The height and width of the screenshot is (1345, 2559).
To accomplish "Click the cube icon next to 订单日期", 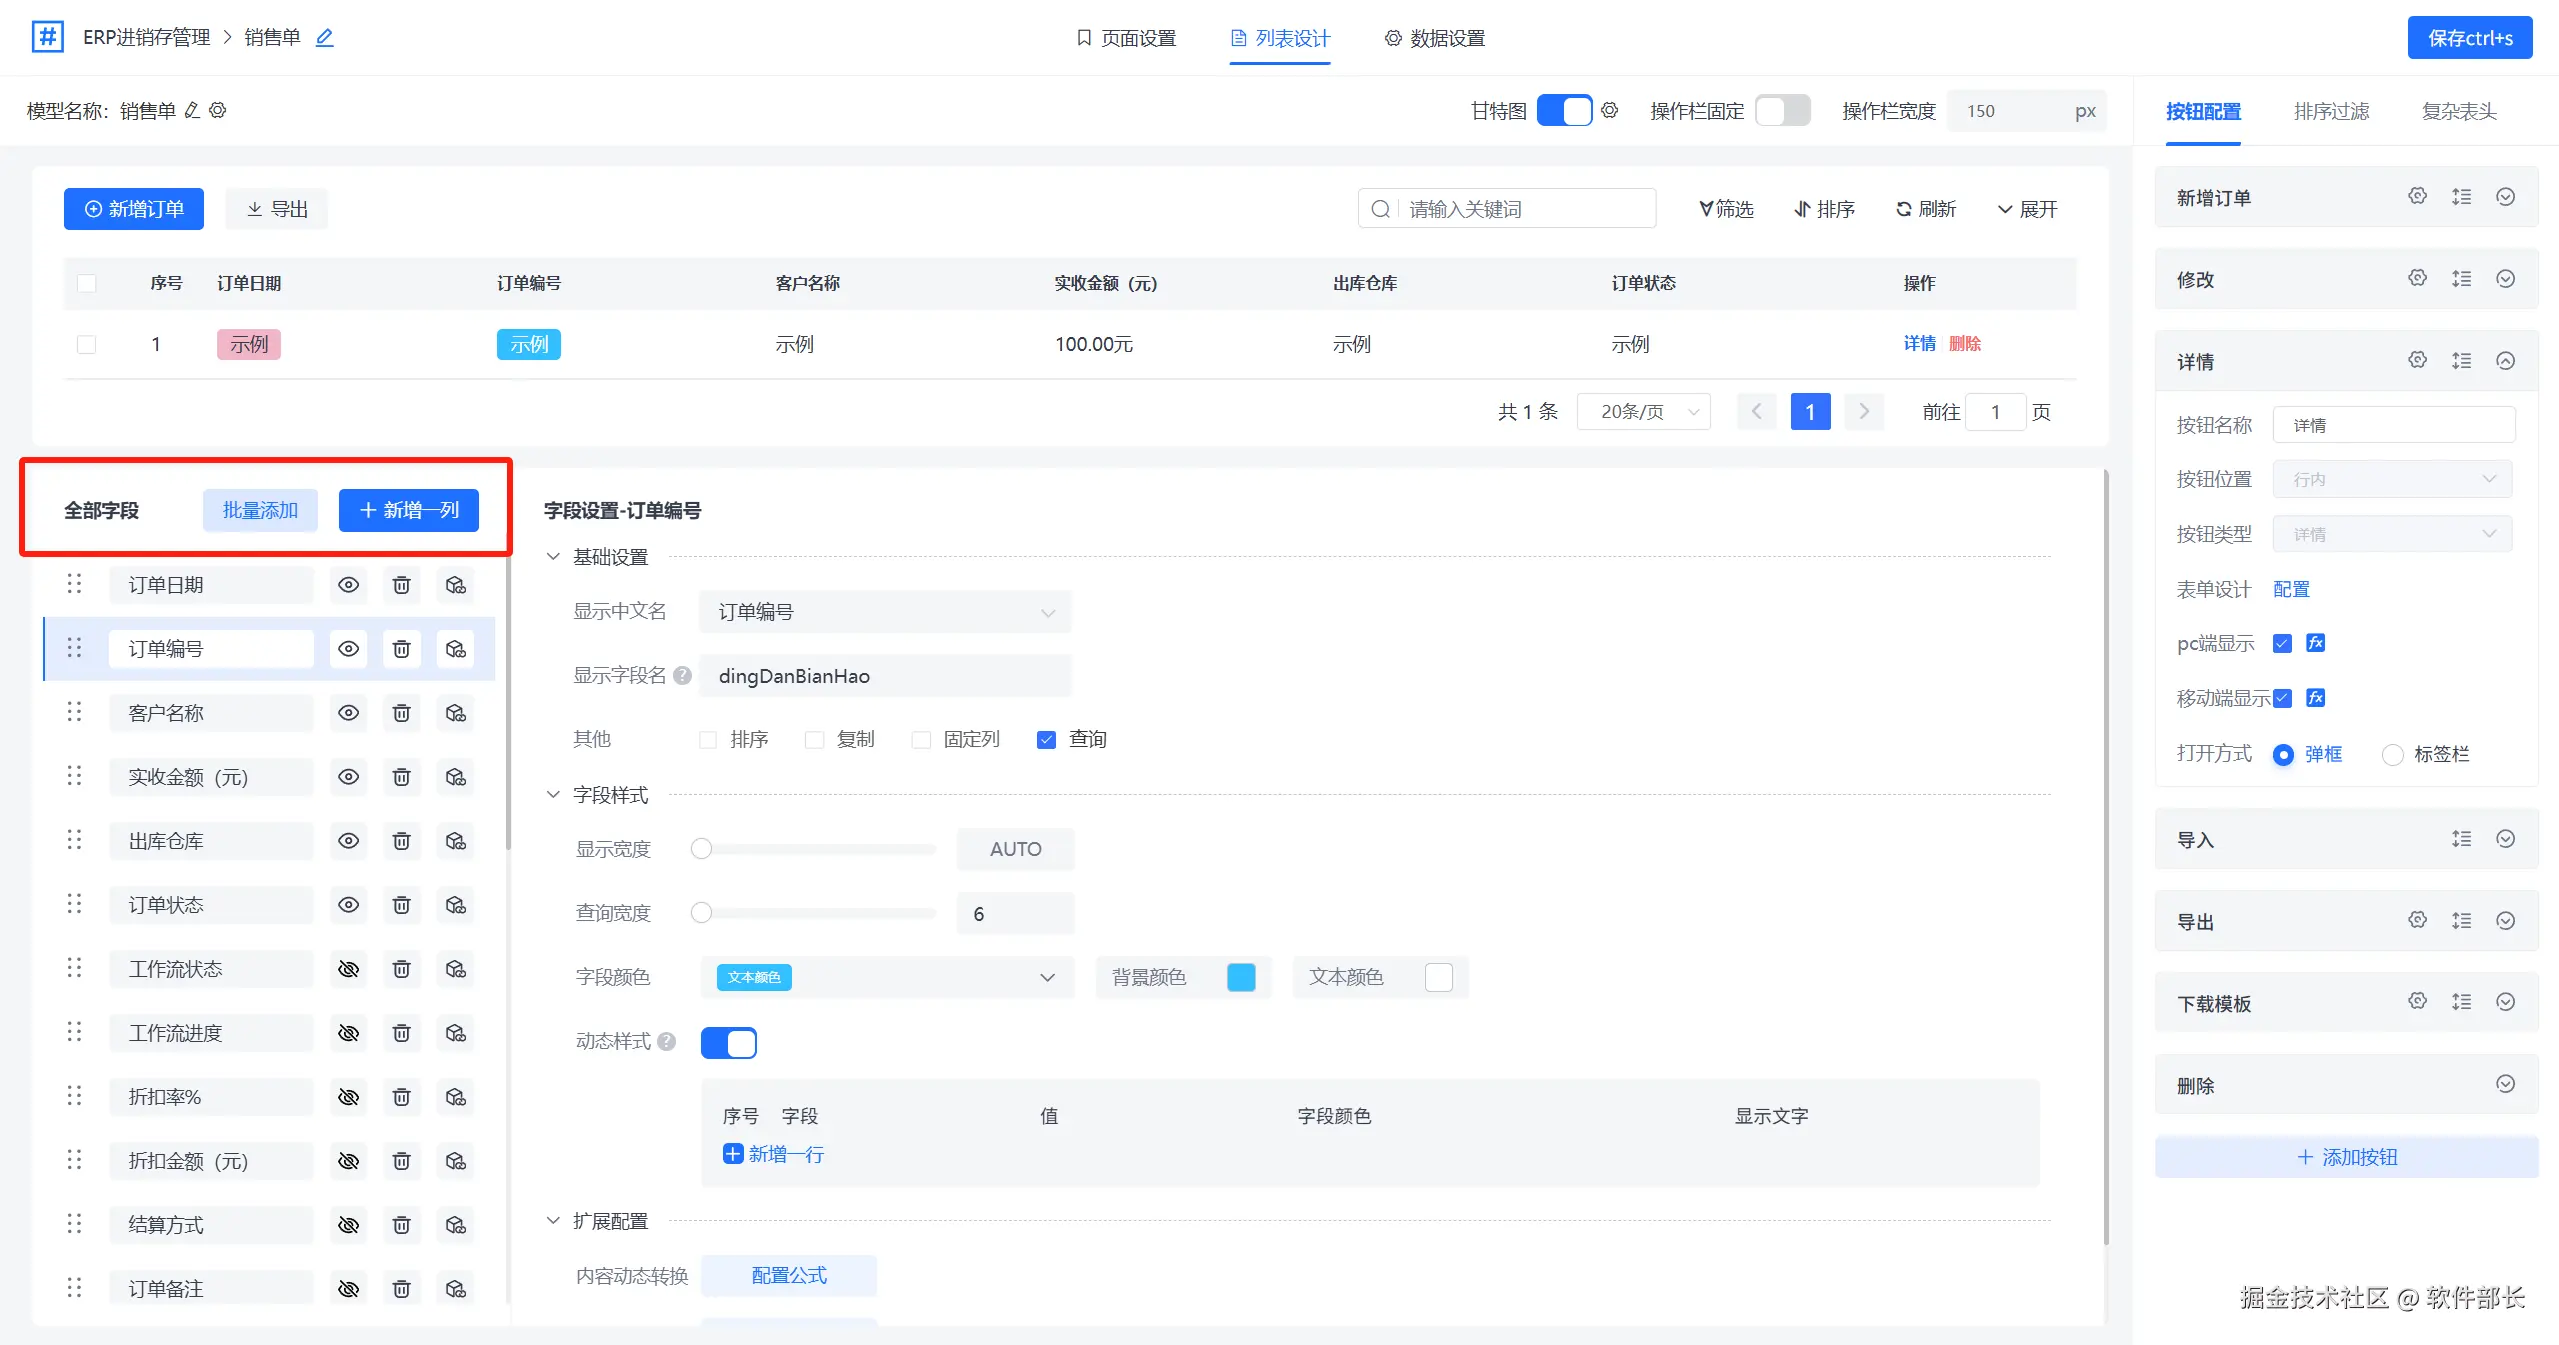I will point(456,585).
